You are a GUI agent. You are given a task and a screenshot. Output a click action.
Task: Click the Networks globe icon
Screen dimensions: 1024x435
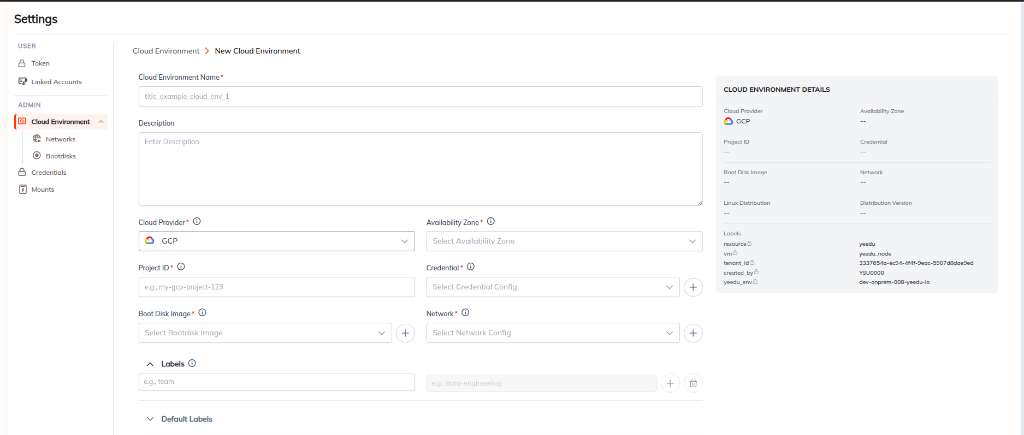click(37, 139)
